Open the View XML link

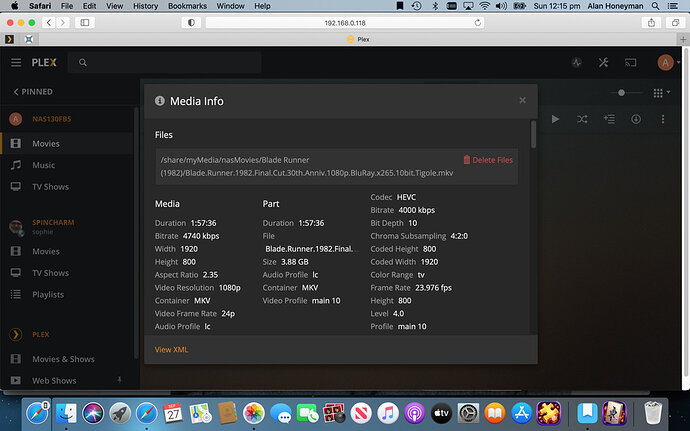tap(171, 350)
